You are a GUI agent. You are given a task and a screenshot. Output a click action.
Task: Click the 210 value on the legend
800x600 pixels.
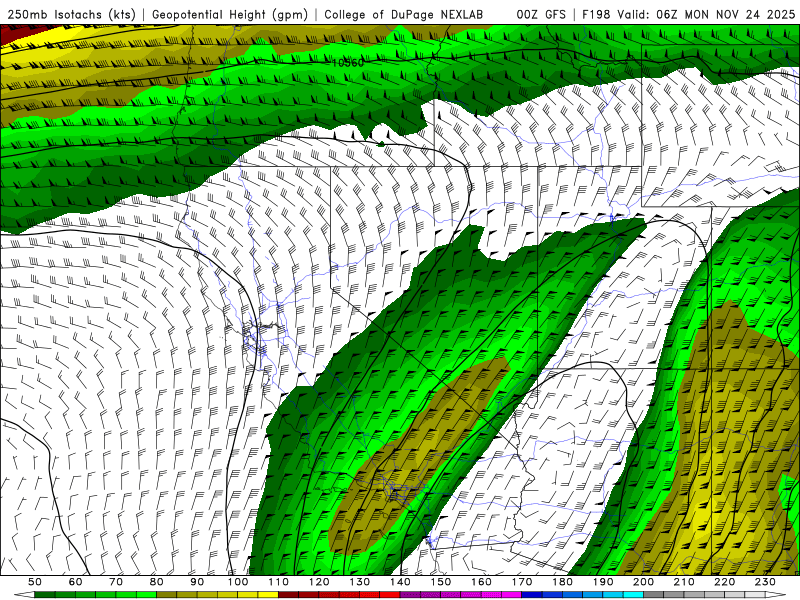coord(684,582)
